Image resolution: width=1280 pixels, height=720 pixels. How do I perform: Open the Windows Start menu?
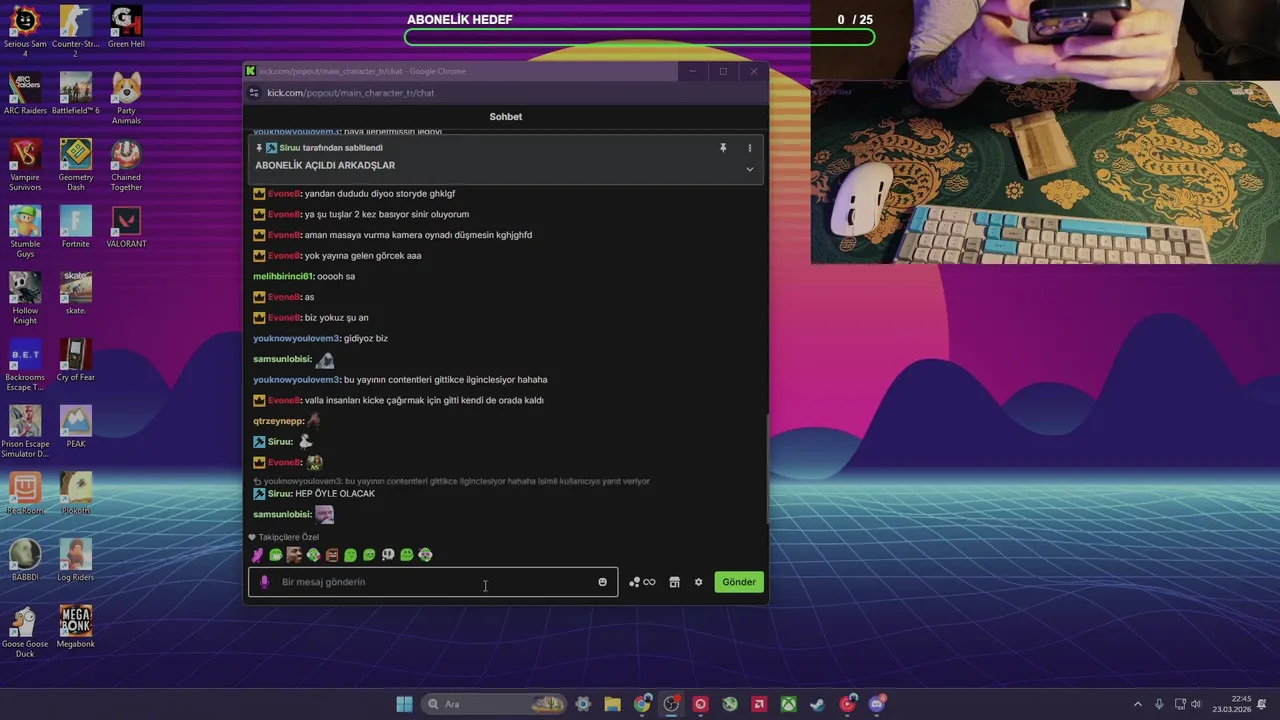coord(404,704)
